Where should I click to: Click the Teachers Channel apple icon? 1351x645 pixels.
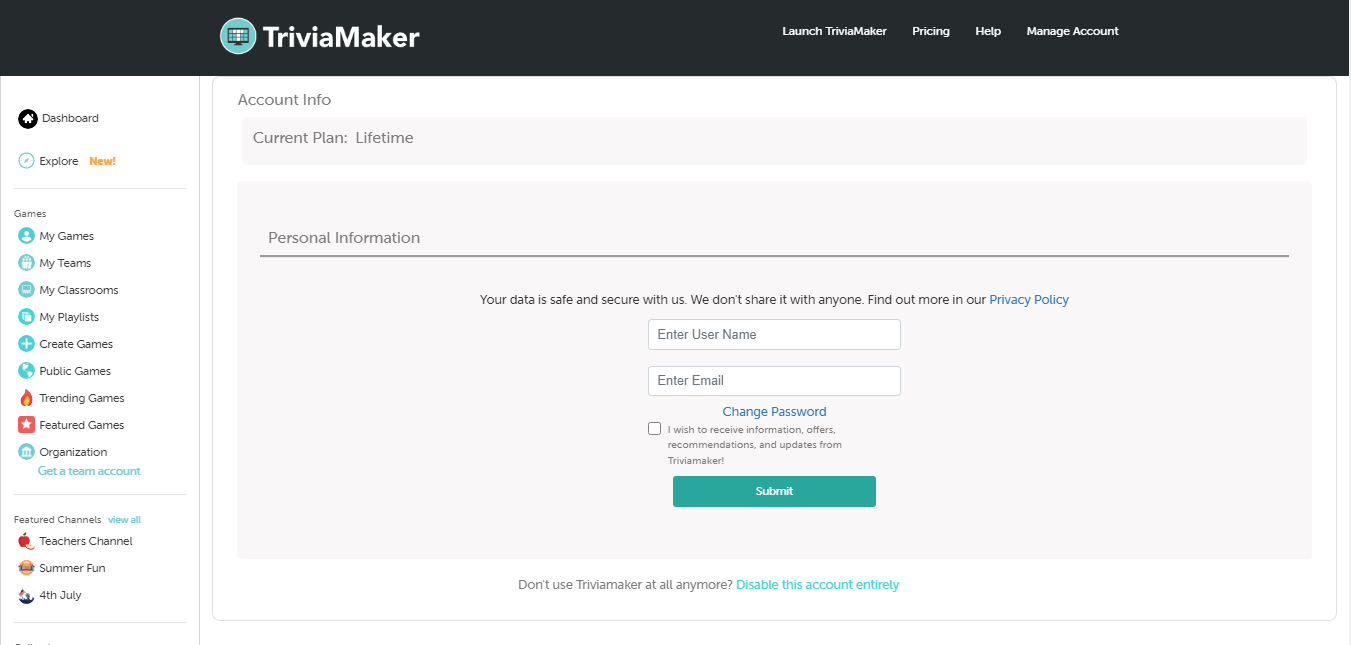(x=27, y=541)
